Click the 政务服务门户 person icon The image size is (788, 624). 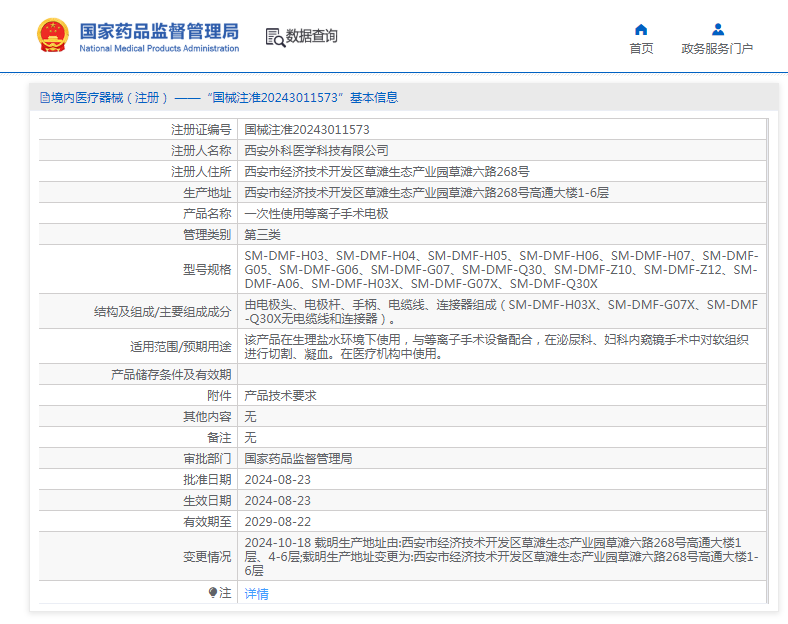(x=717, y=29)
